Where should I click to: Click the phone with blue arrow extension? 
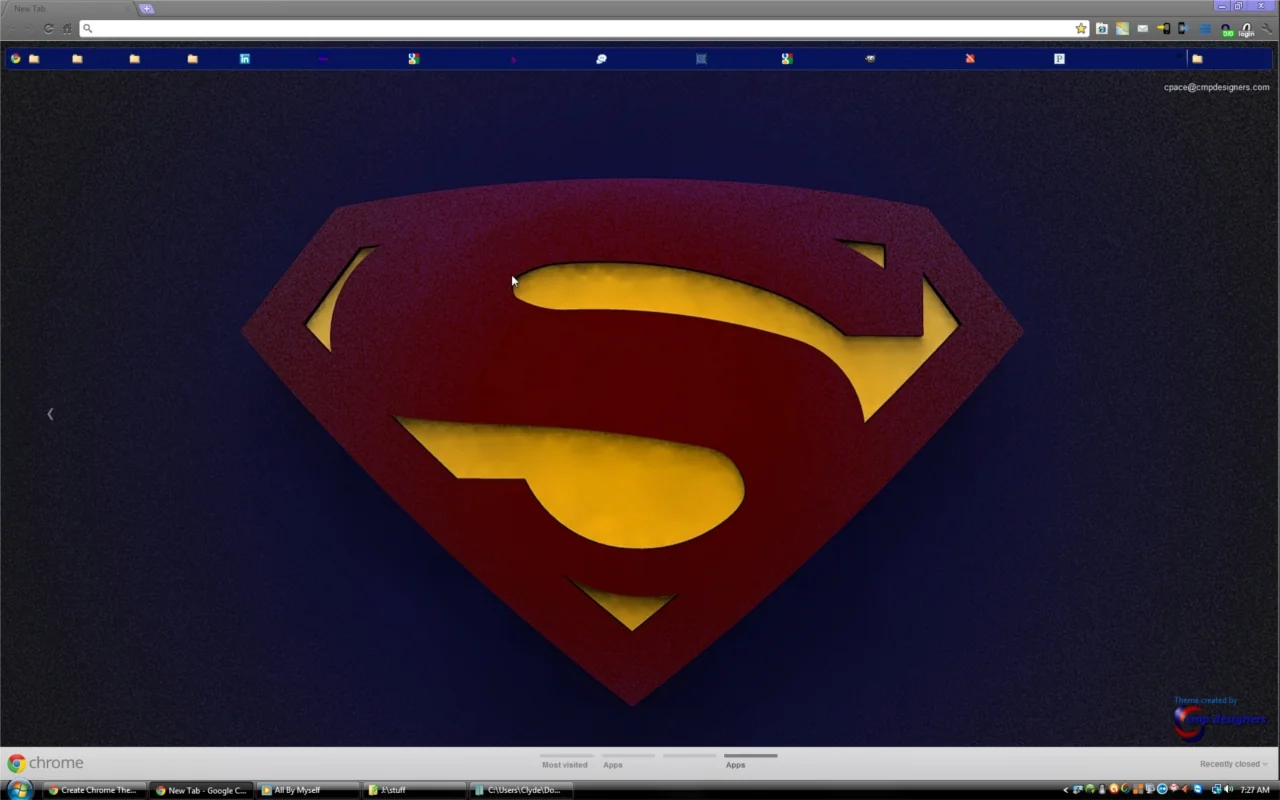click(x=1182, y=29)
